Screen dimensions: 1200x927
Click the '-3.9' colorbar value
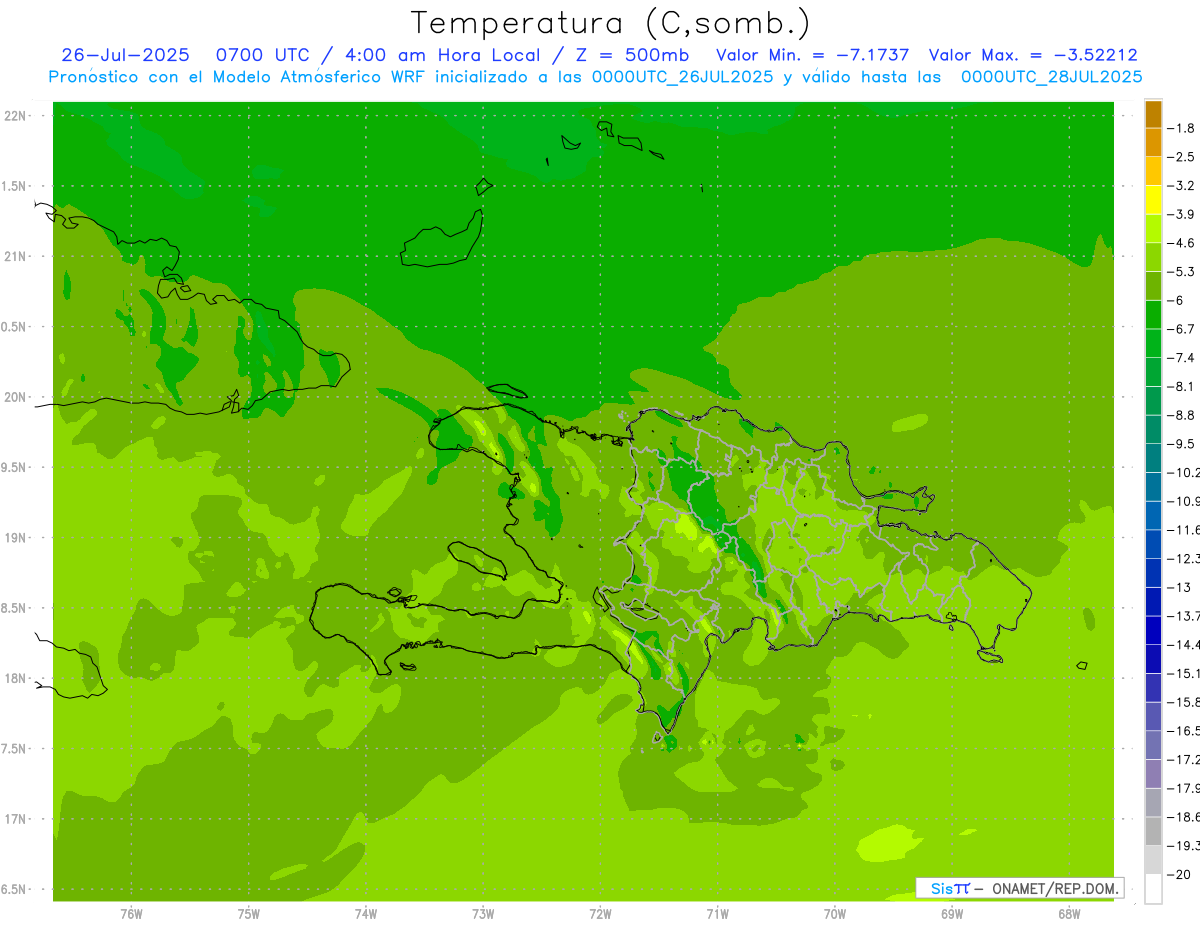click(1182, 214)
